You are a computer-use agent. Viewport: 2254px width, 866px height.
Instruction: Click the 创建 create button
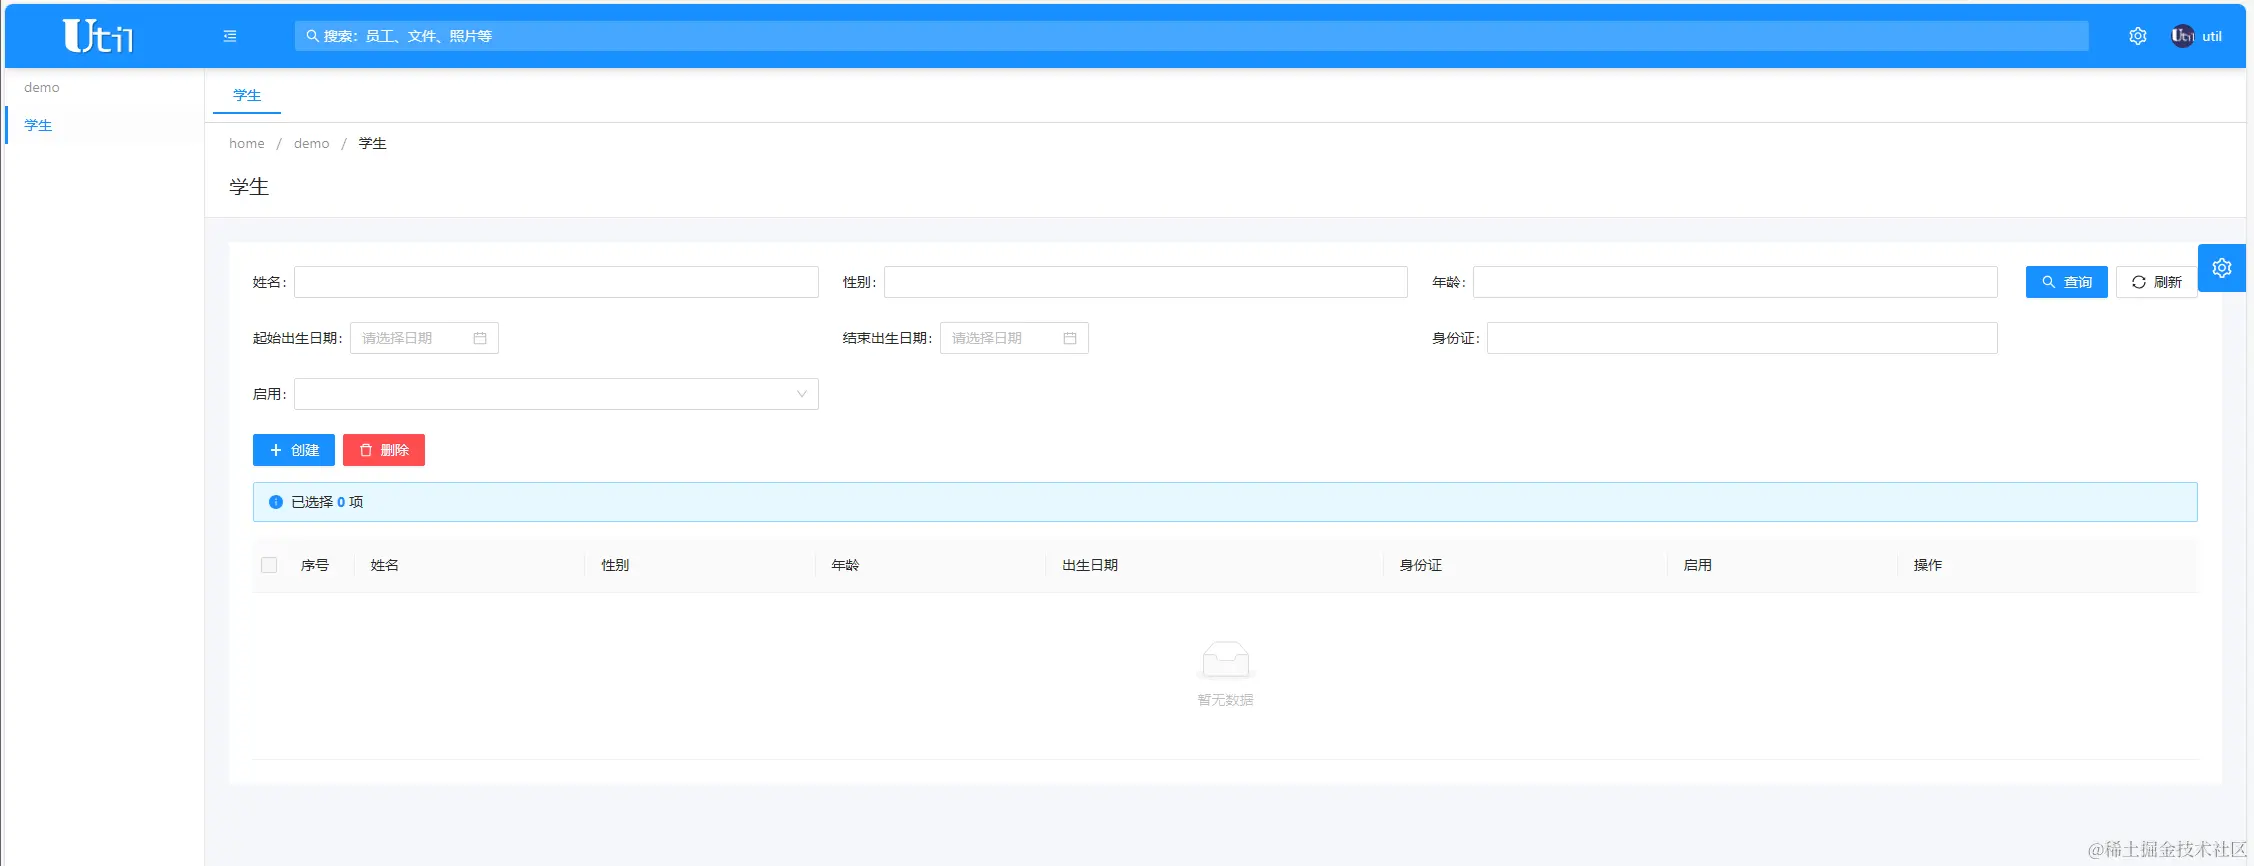click(x=294, y=450)
